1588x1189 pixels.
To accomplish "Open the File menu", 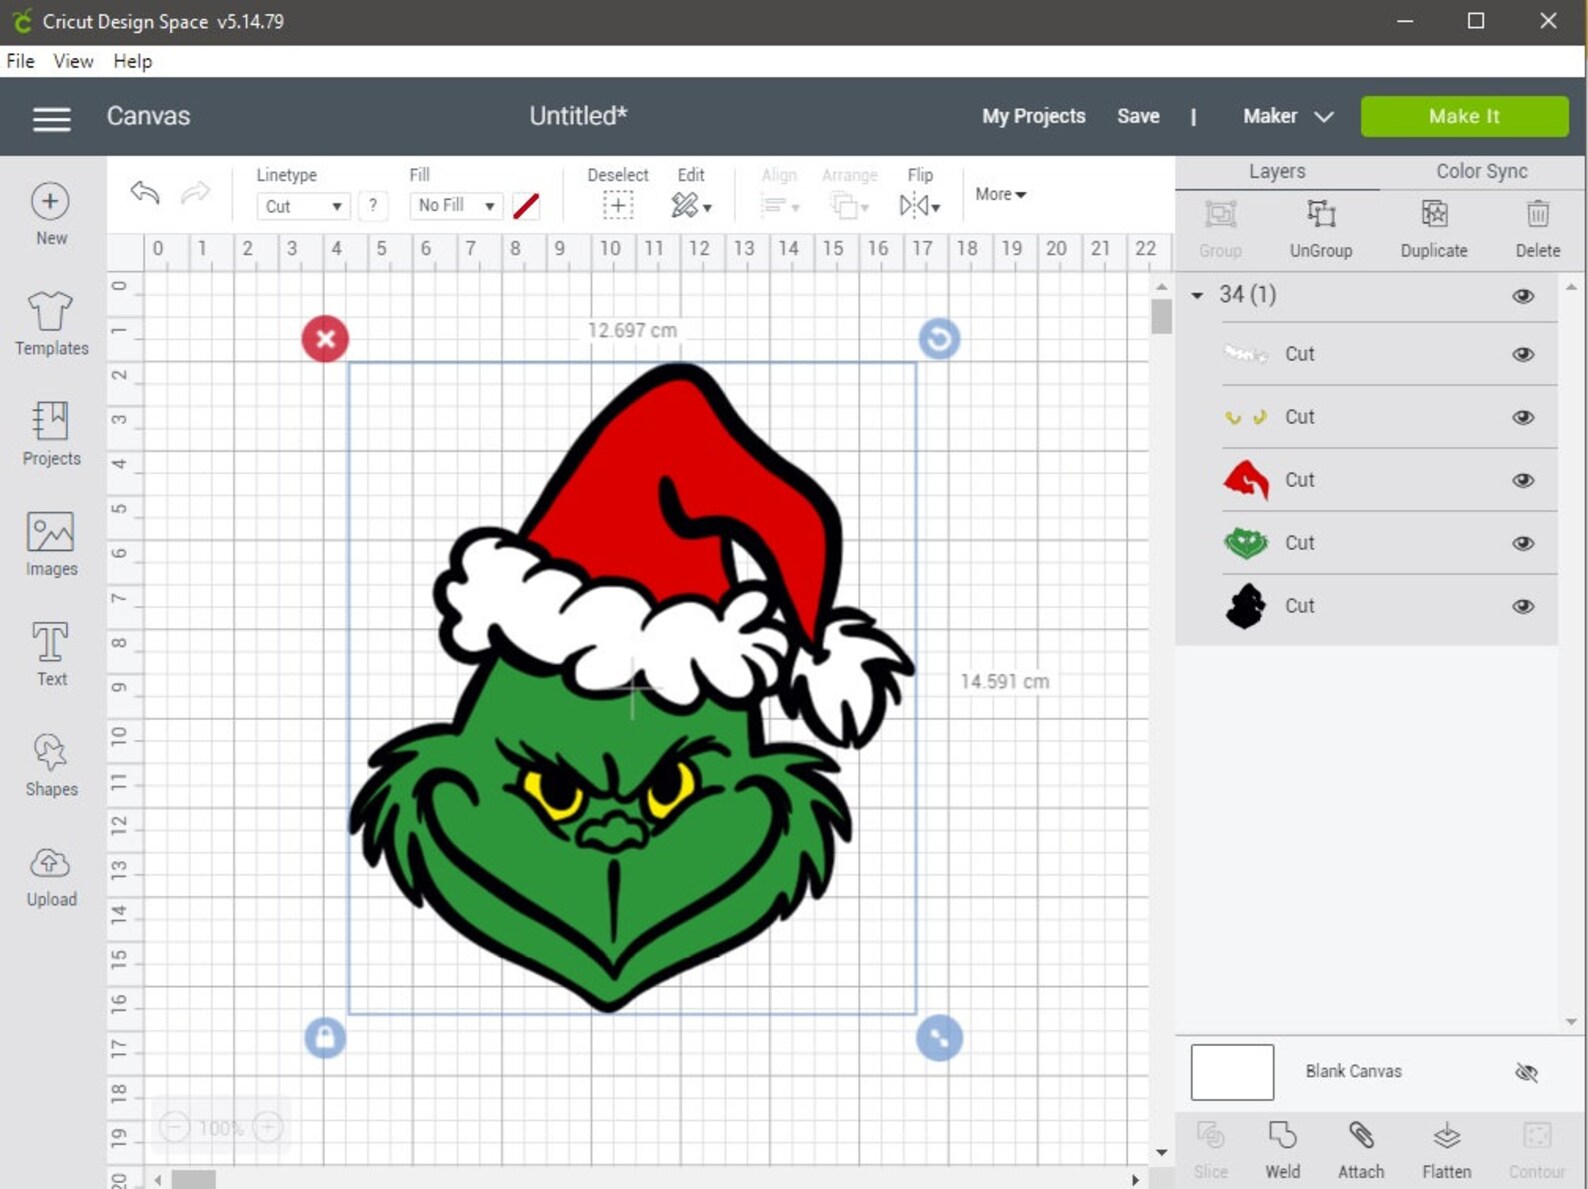I will pos(20,61).
